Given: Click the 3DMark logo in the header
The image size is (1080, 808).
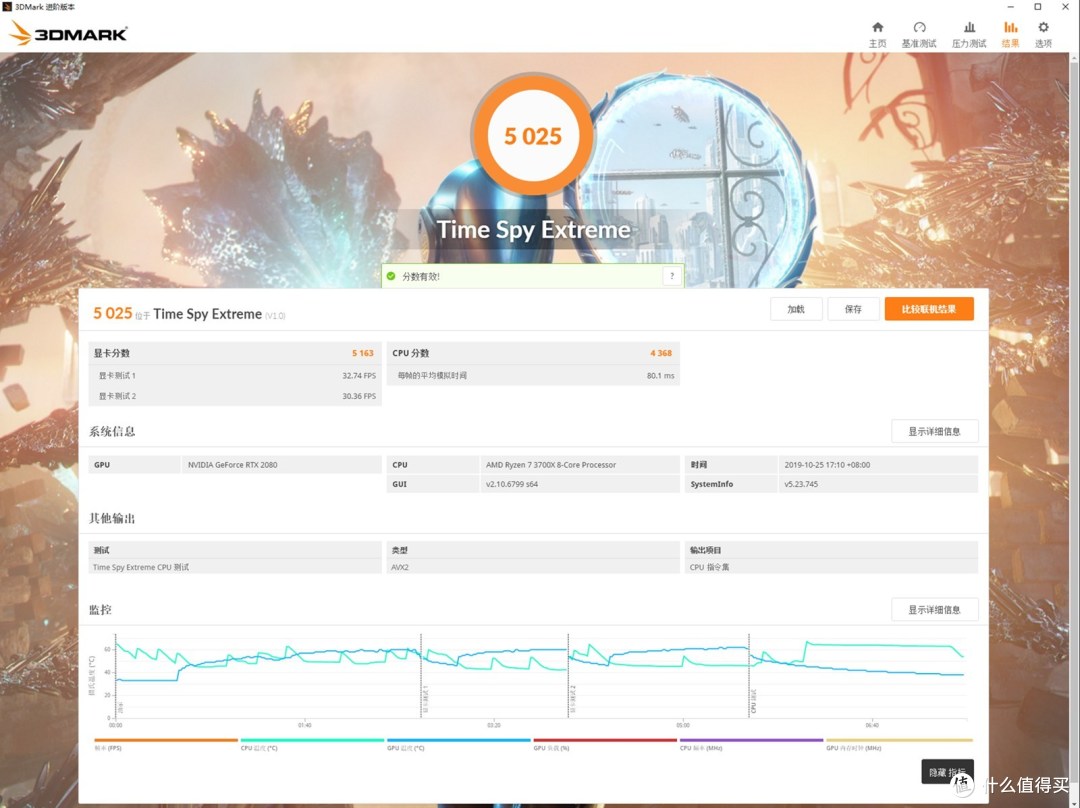Looking at the screenshot, I should click(68, 33).
